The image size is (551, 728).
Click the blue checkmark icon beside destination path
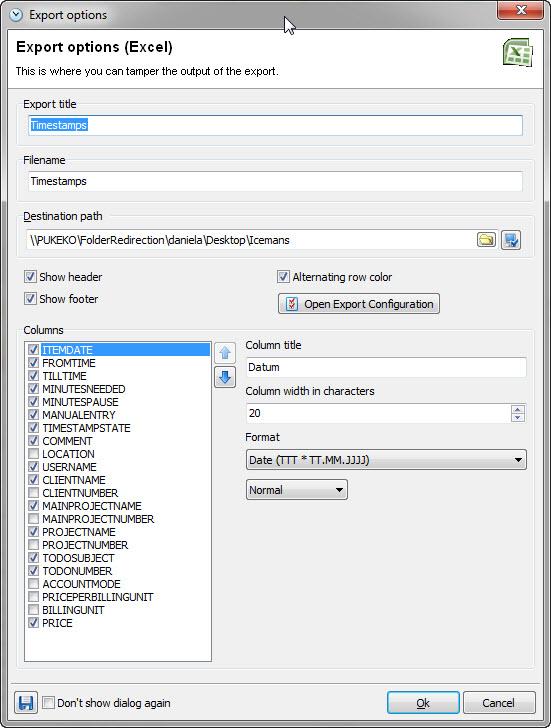tap(511, 240)
